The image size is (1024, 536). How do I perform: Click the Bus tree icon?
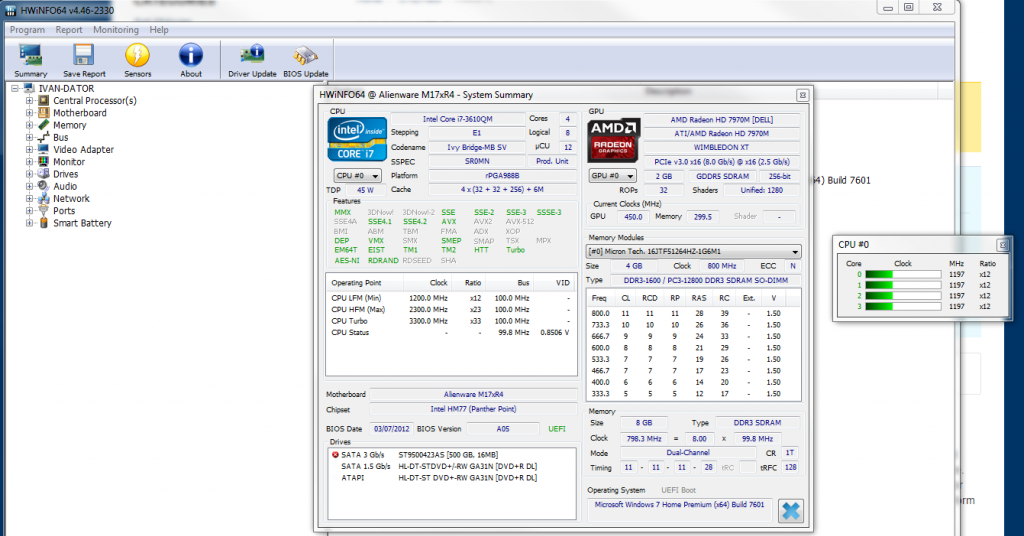pos(44,137)
